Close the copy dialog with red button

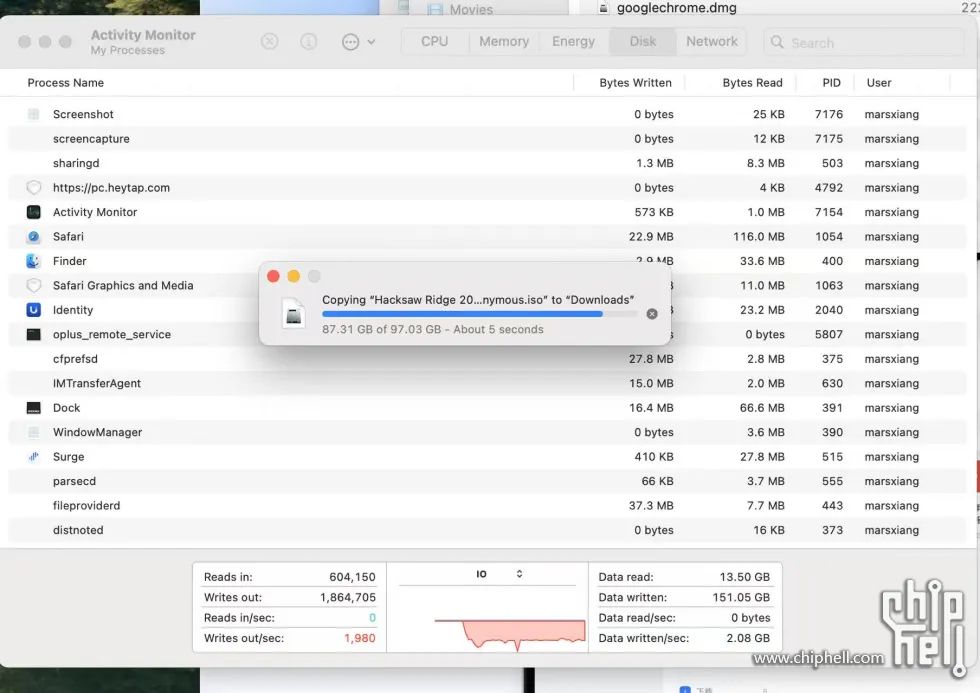click(x=273, y=276)
